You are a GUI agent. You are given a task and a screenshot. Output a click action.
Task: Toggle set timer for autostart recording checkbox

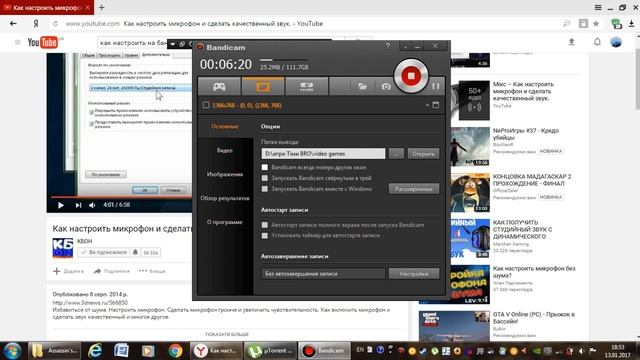pyautogui.click(x=265, y=236)
